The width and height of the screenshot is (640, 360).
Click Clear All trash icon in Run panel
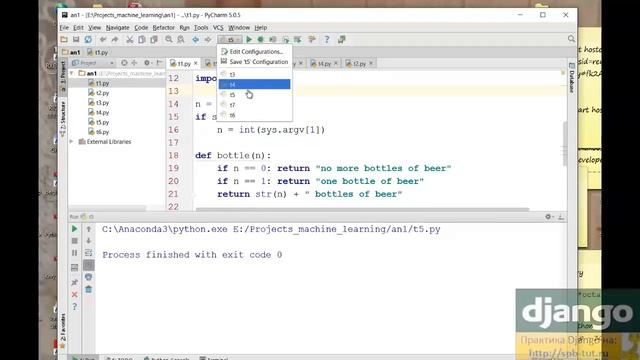tap(89, 289)
